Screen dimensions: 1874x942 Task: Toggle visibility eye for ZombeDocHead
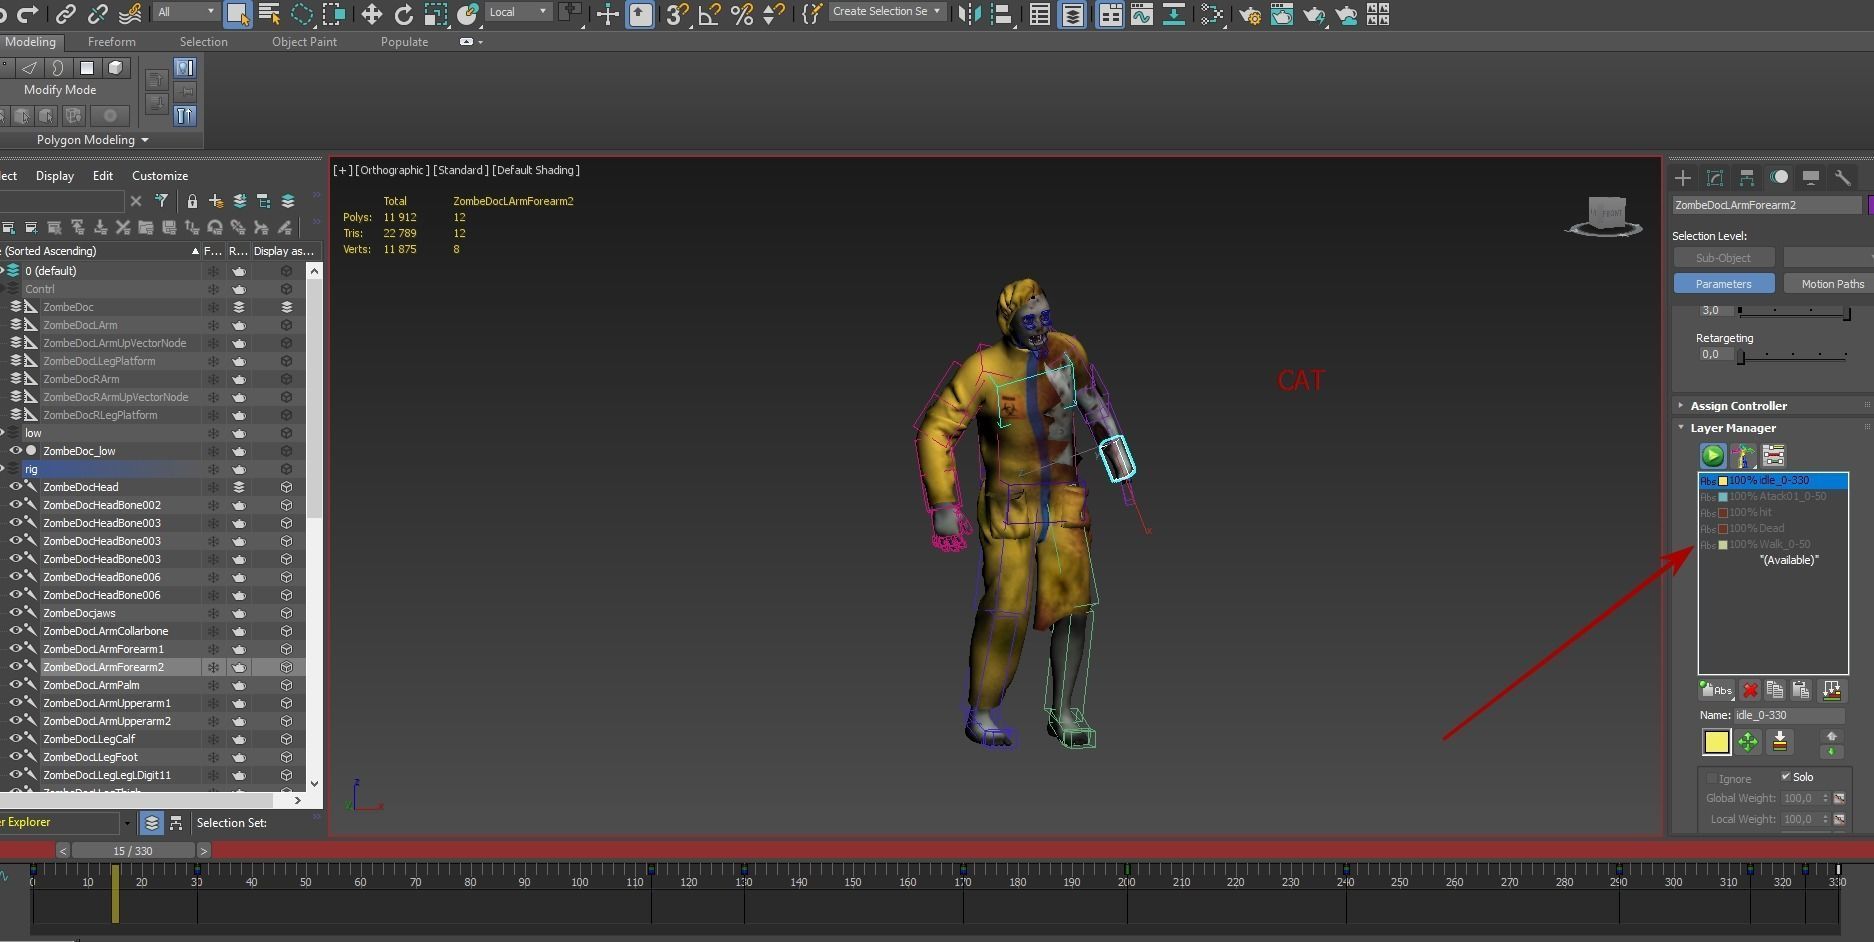(x=15, y=487)
